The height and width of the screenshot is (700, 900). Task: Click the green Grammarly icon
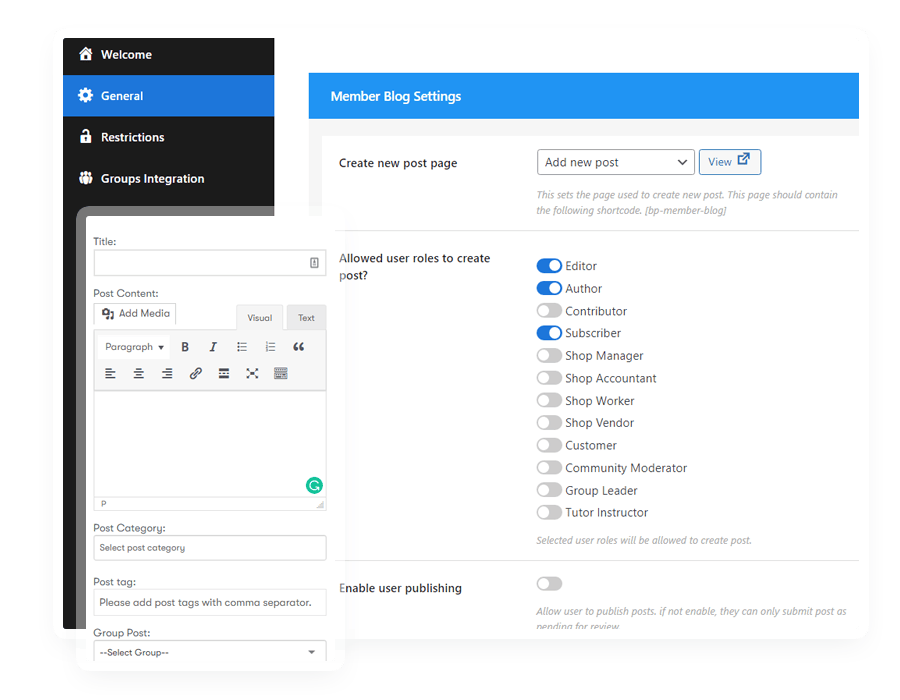(314, 485)
